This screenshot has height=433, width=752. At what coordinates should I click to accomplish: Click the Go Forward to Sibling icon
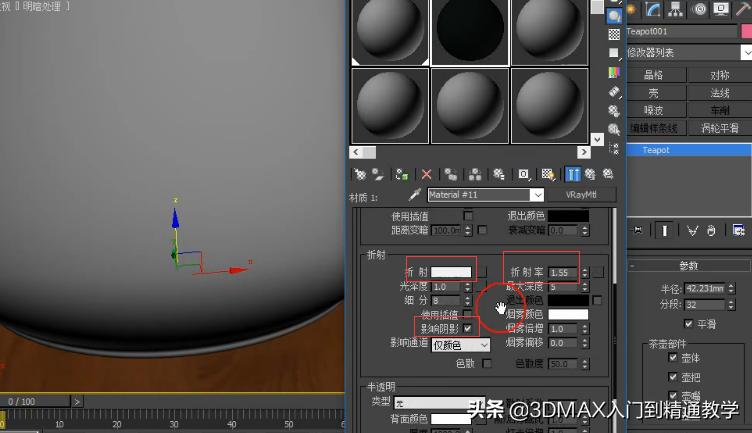click(608, 174)
